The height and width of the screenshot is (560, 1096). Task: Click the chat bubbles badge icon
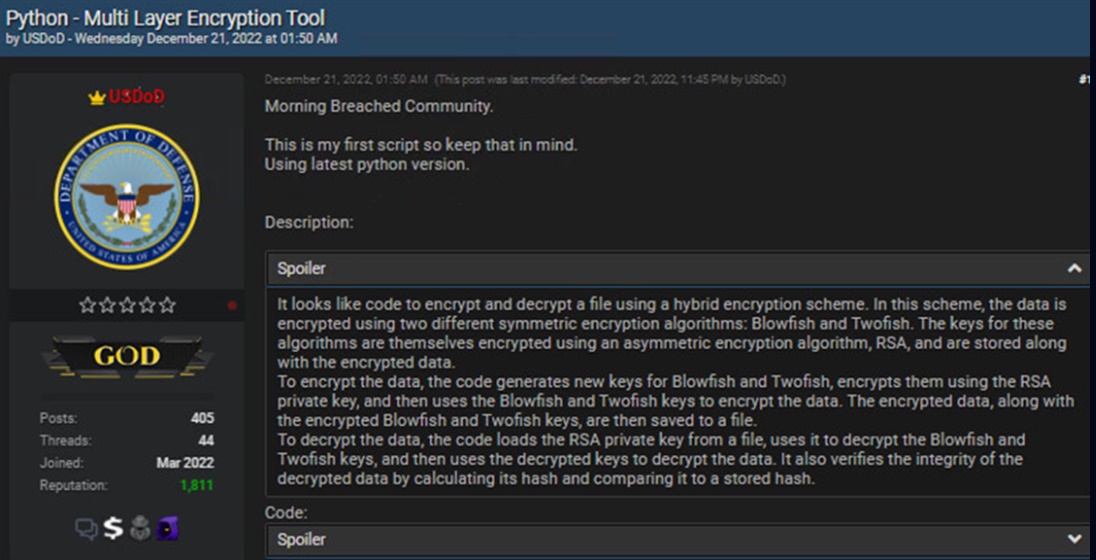click(x=88, y=528)
